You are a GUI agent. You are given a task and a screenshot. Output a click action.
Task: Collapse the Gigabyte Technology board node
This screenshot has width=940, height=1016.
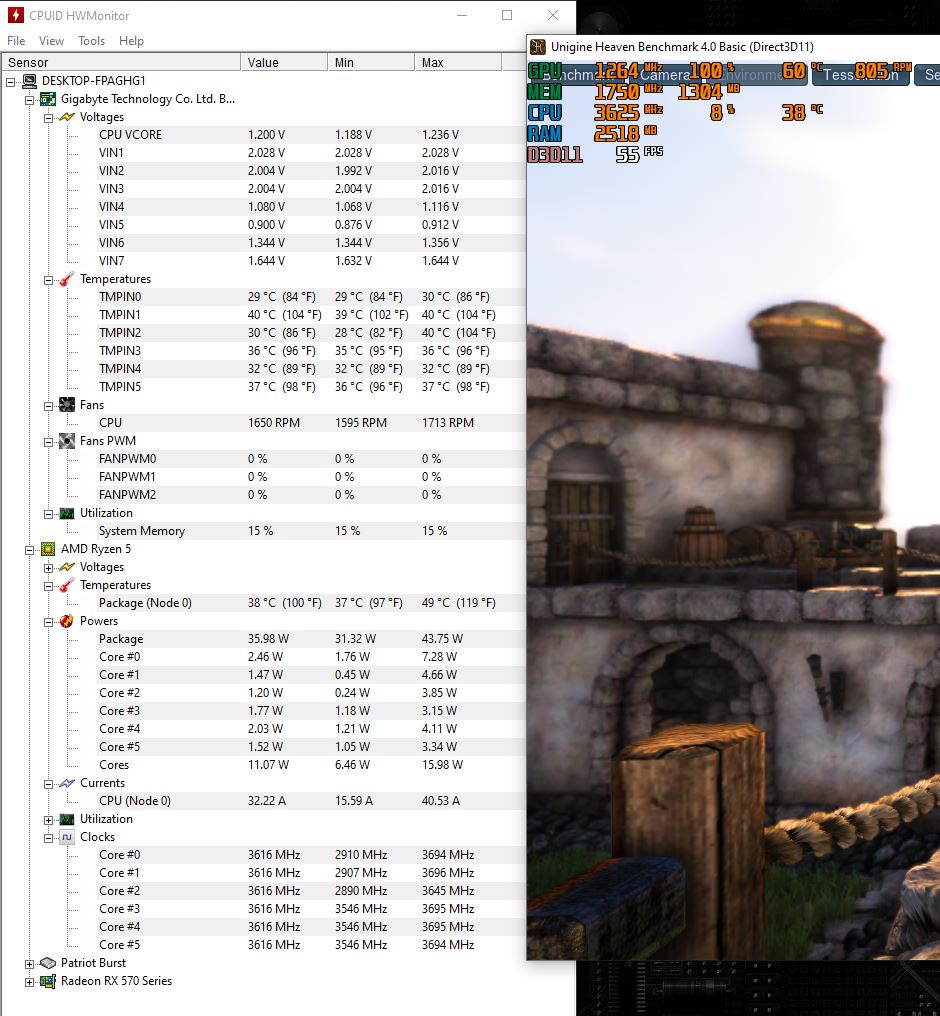point(29,100)
